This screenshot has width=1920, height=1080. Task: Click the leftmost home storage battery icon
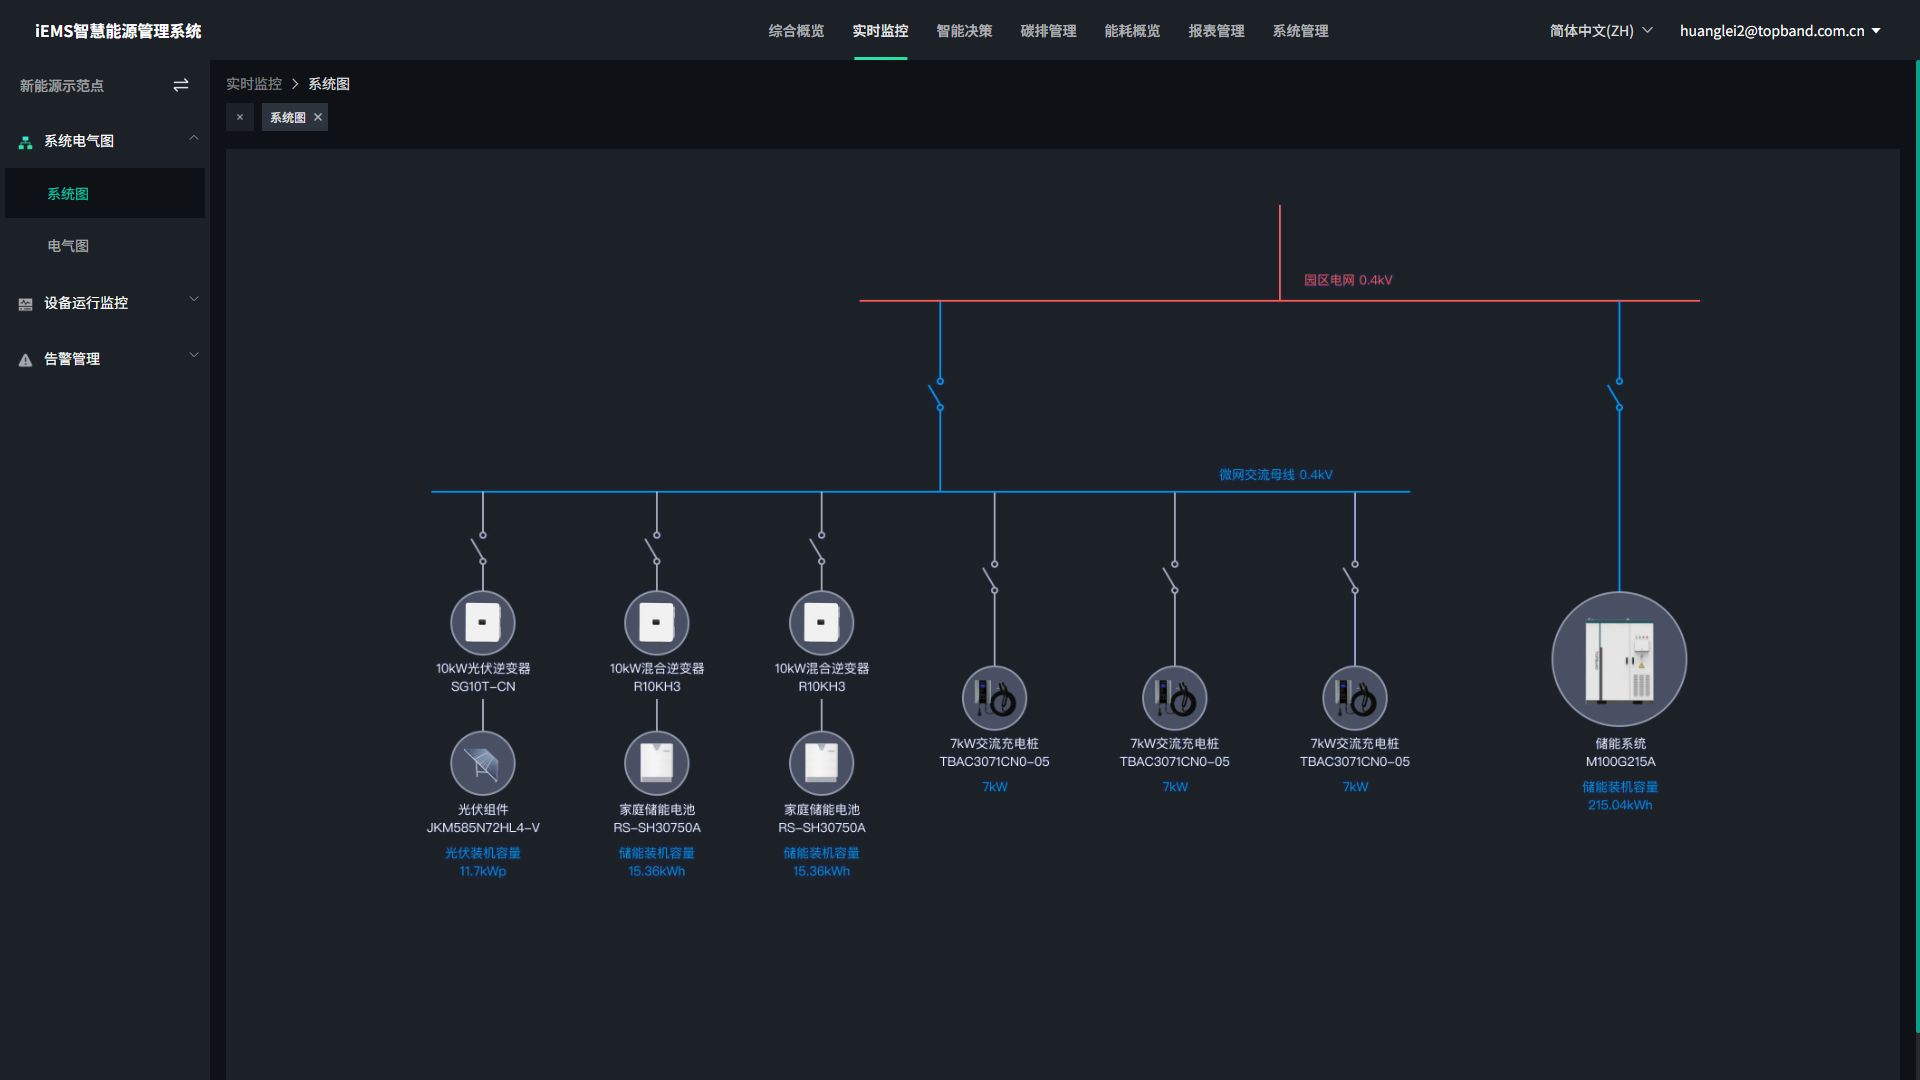click(657, 764)
